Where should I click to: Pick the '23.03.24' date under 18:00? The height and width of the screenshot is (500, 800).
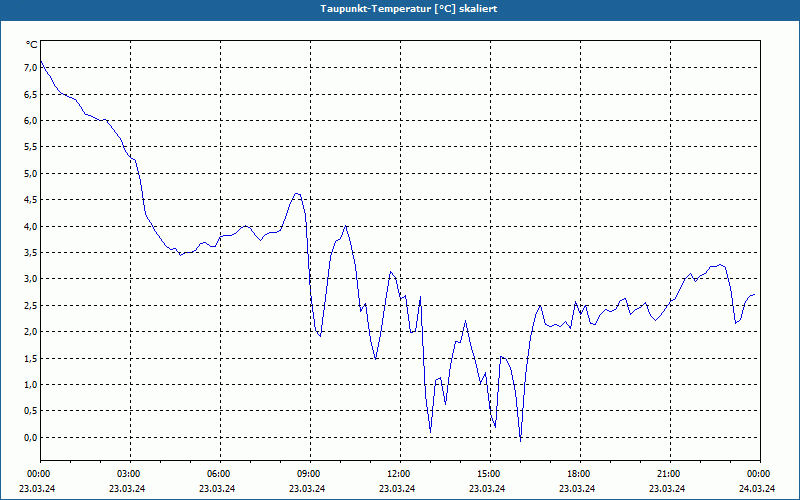[x=577, y=488]
